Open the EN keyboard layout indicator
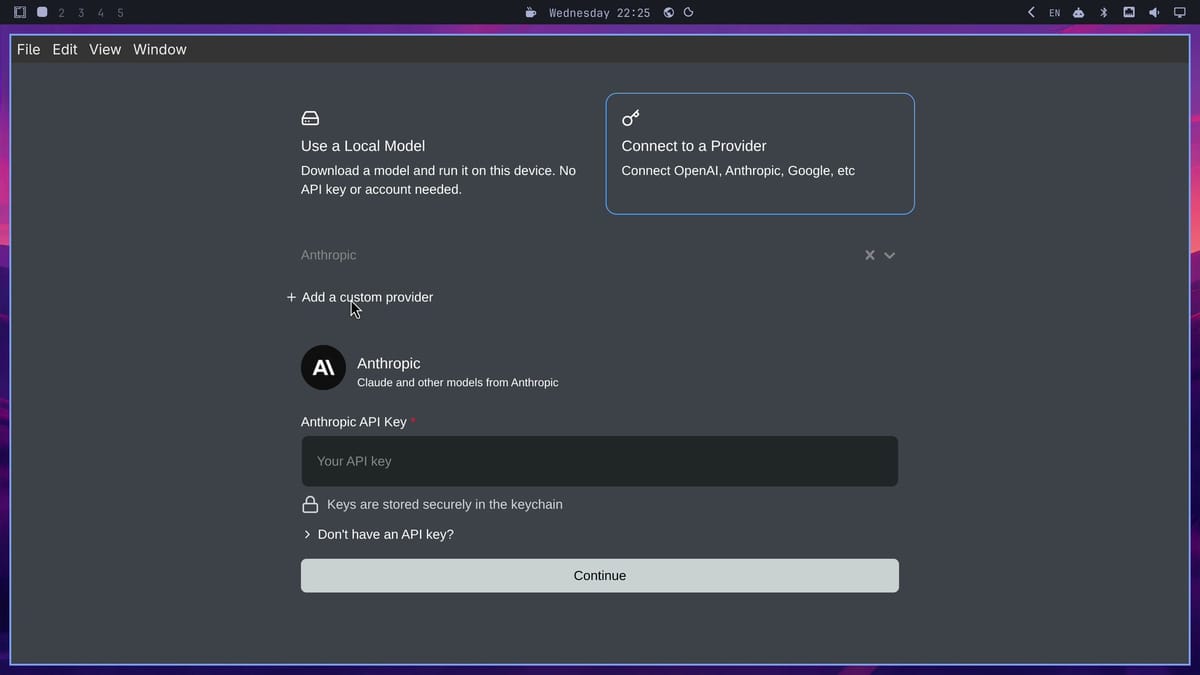 click(1055, 13)
